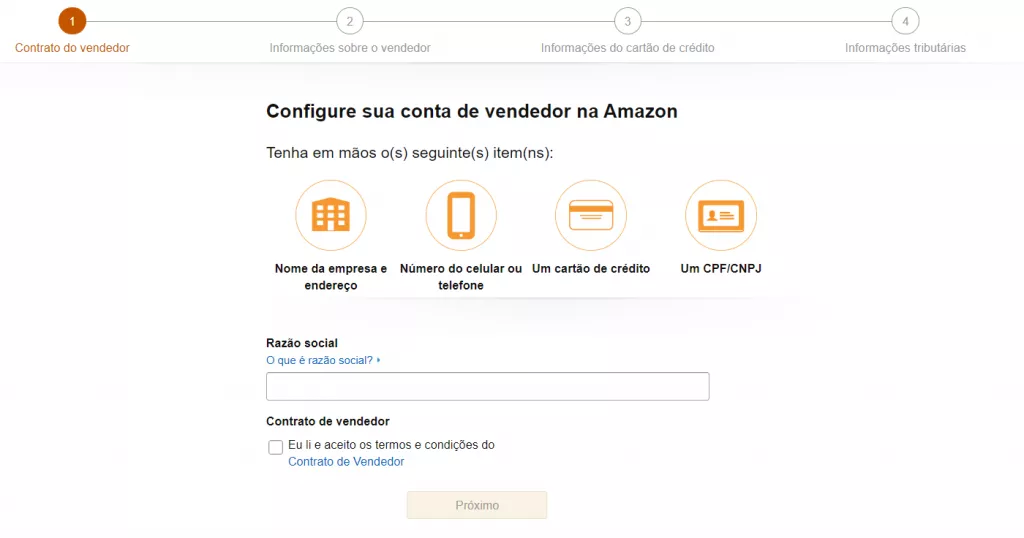The width and height of the screenshot is (1024, 538).
Task: Select step 2 circle in progress bar
Action: (x=350, y=21)
